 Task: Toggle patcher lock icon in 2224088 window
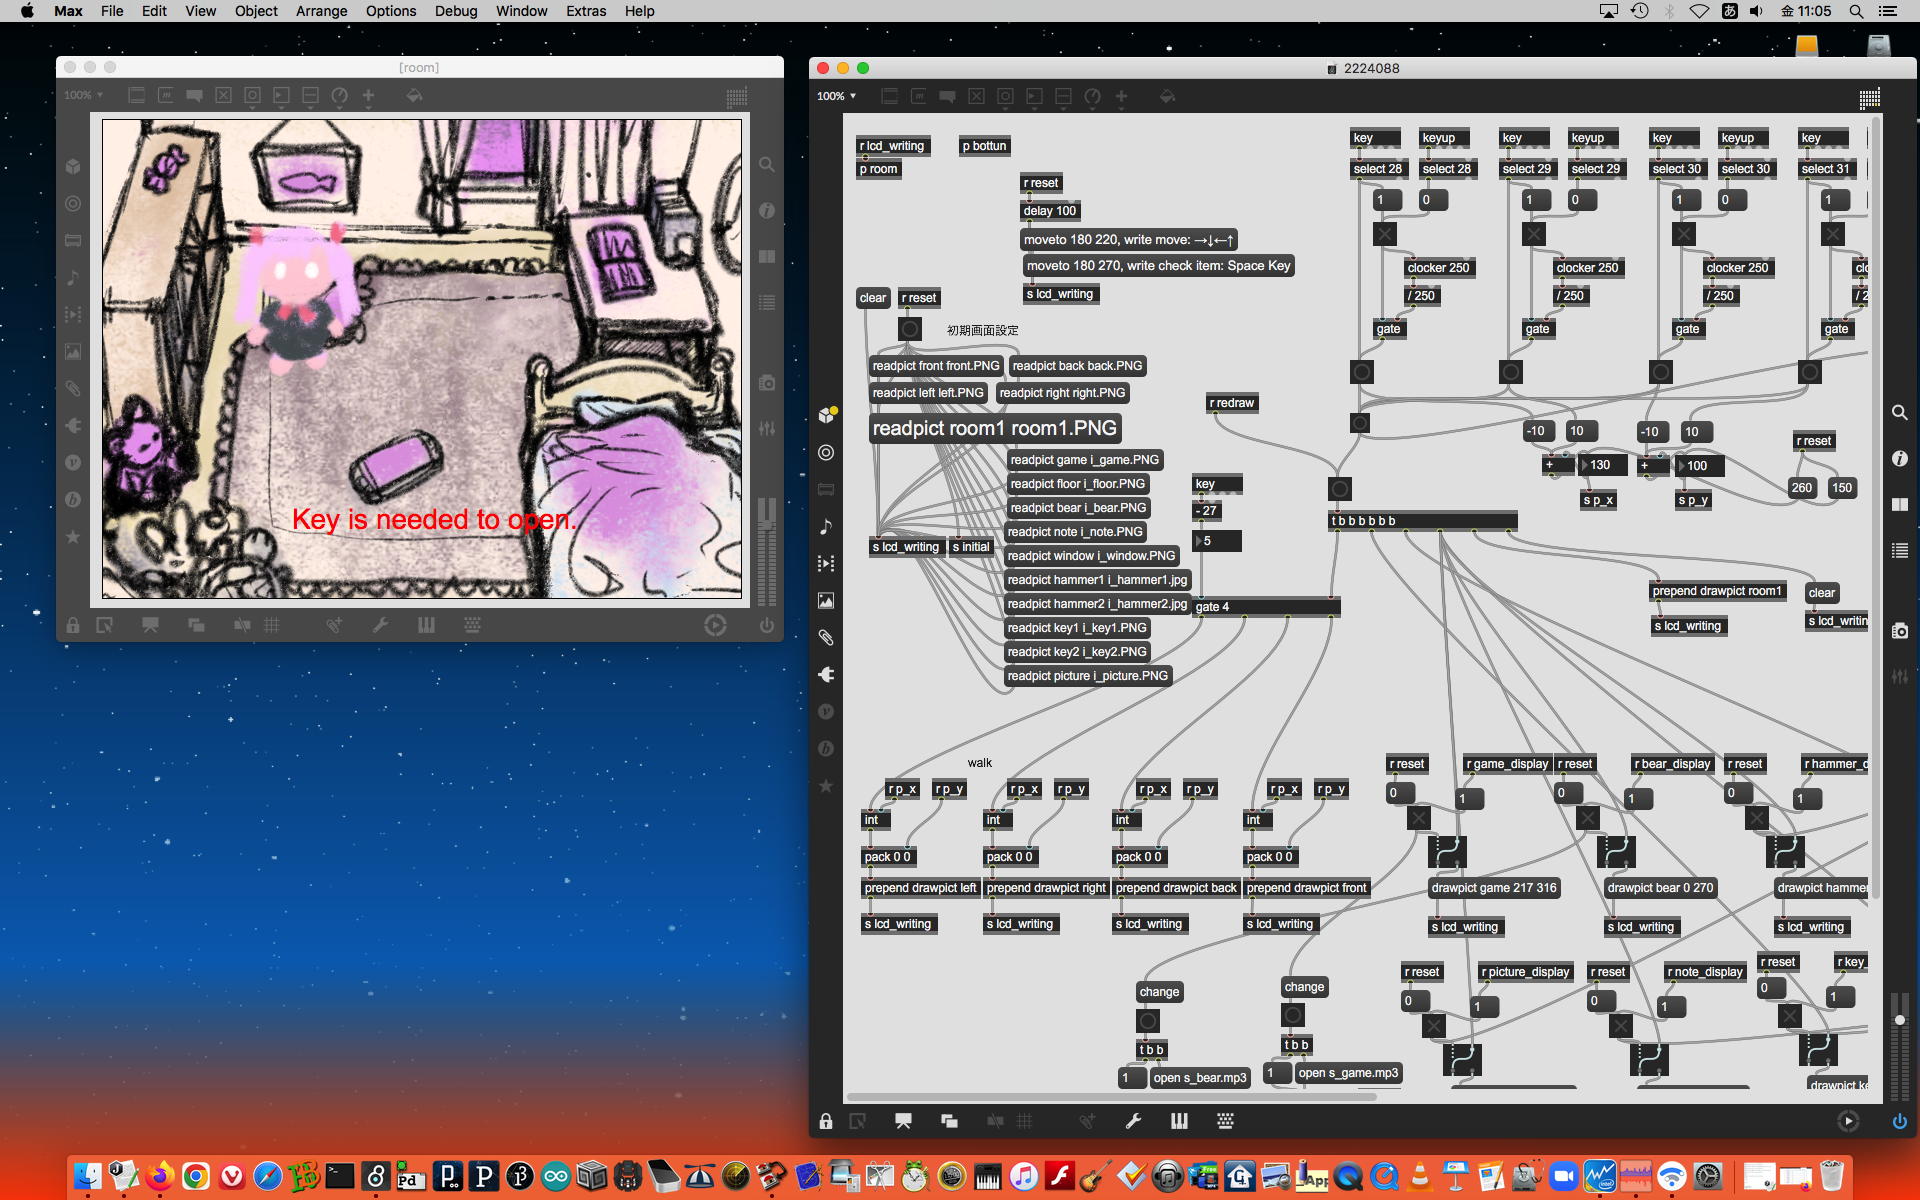[826, 1121]
